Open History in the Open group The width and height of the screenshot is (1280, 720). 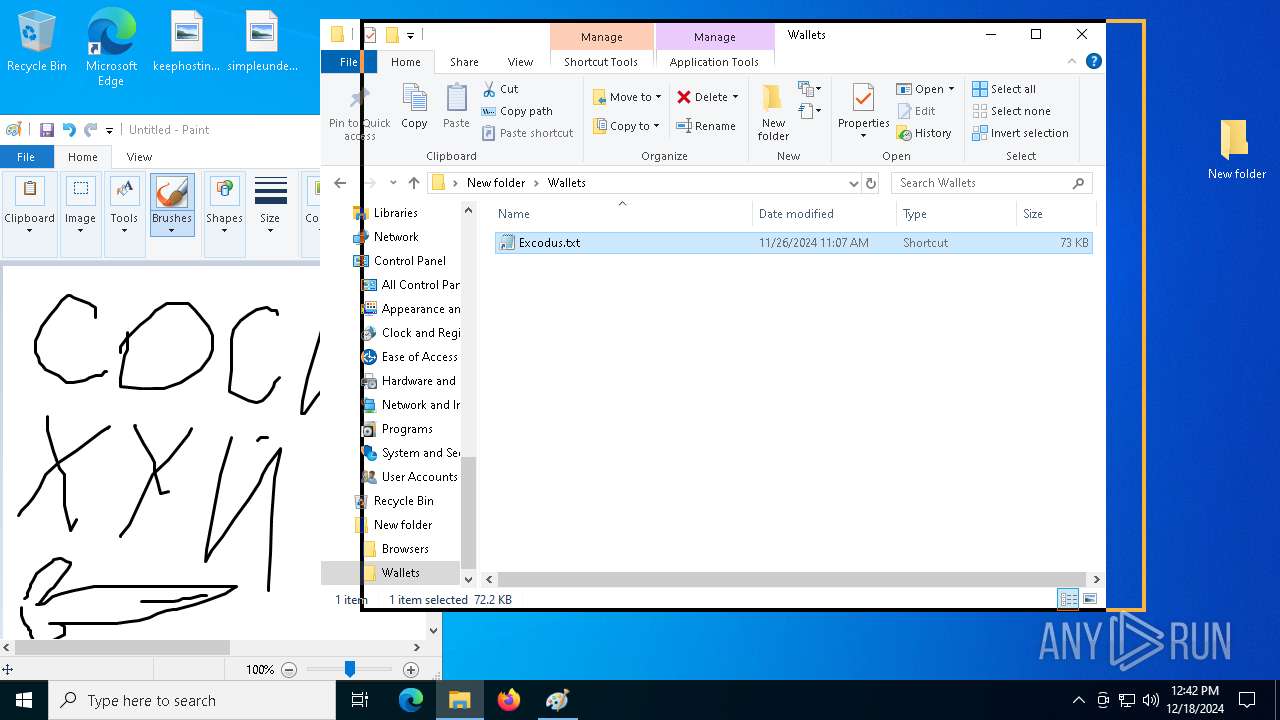[924, 133]
